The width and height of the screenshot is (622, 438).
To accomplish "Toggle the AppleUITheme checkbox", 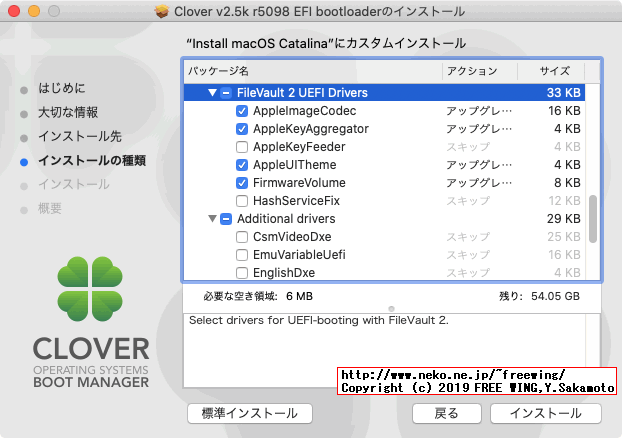I will tap(242, 165).
